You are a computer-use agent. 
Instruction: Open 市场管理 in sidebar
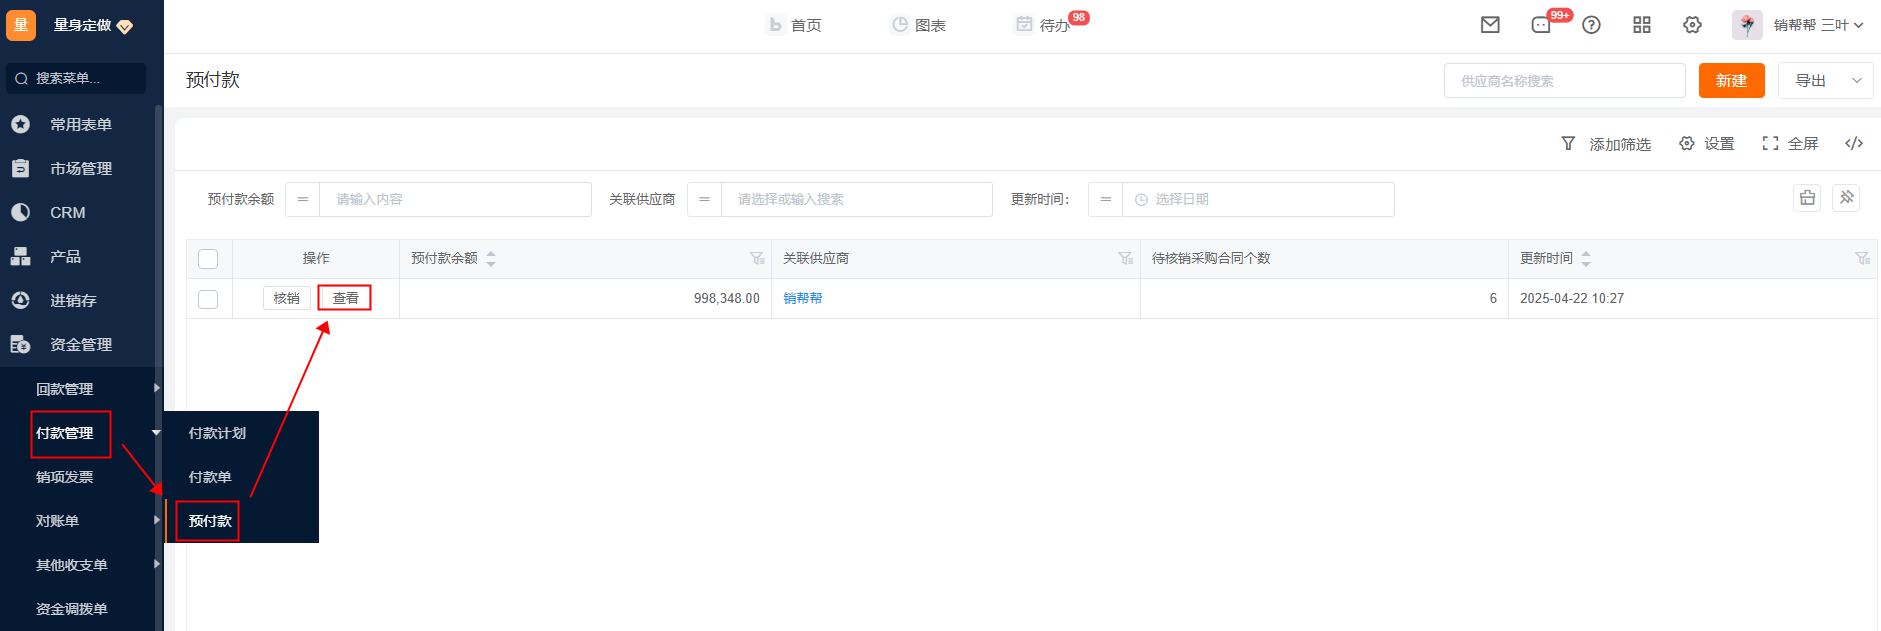(x=80, y=168)
